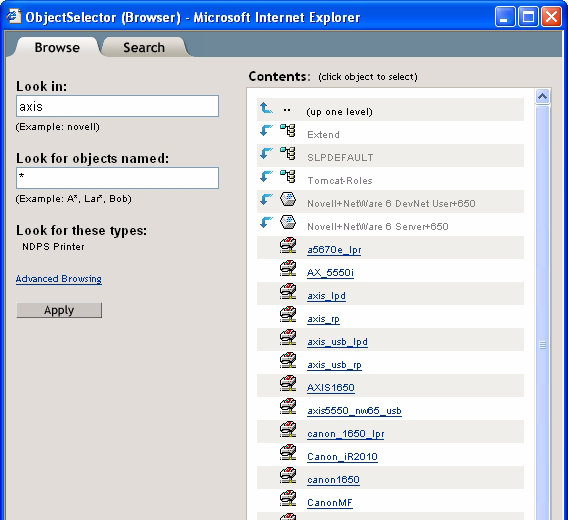
Task: Click the Look in field containing axis
Action: pyautogui.click(x=117, y=106)
